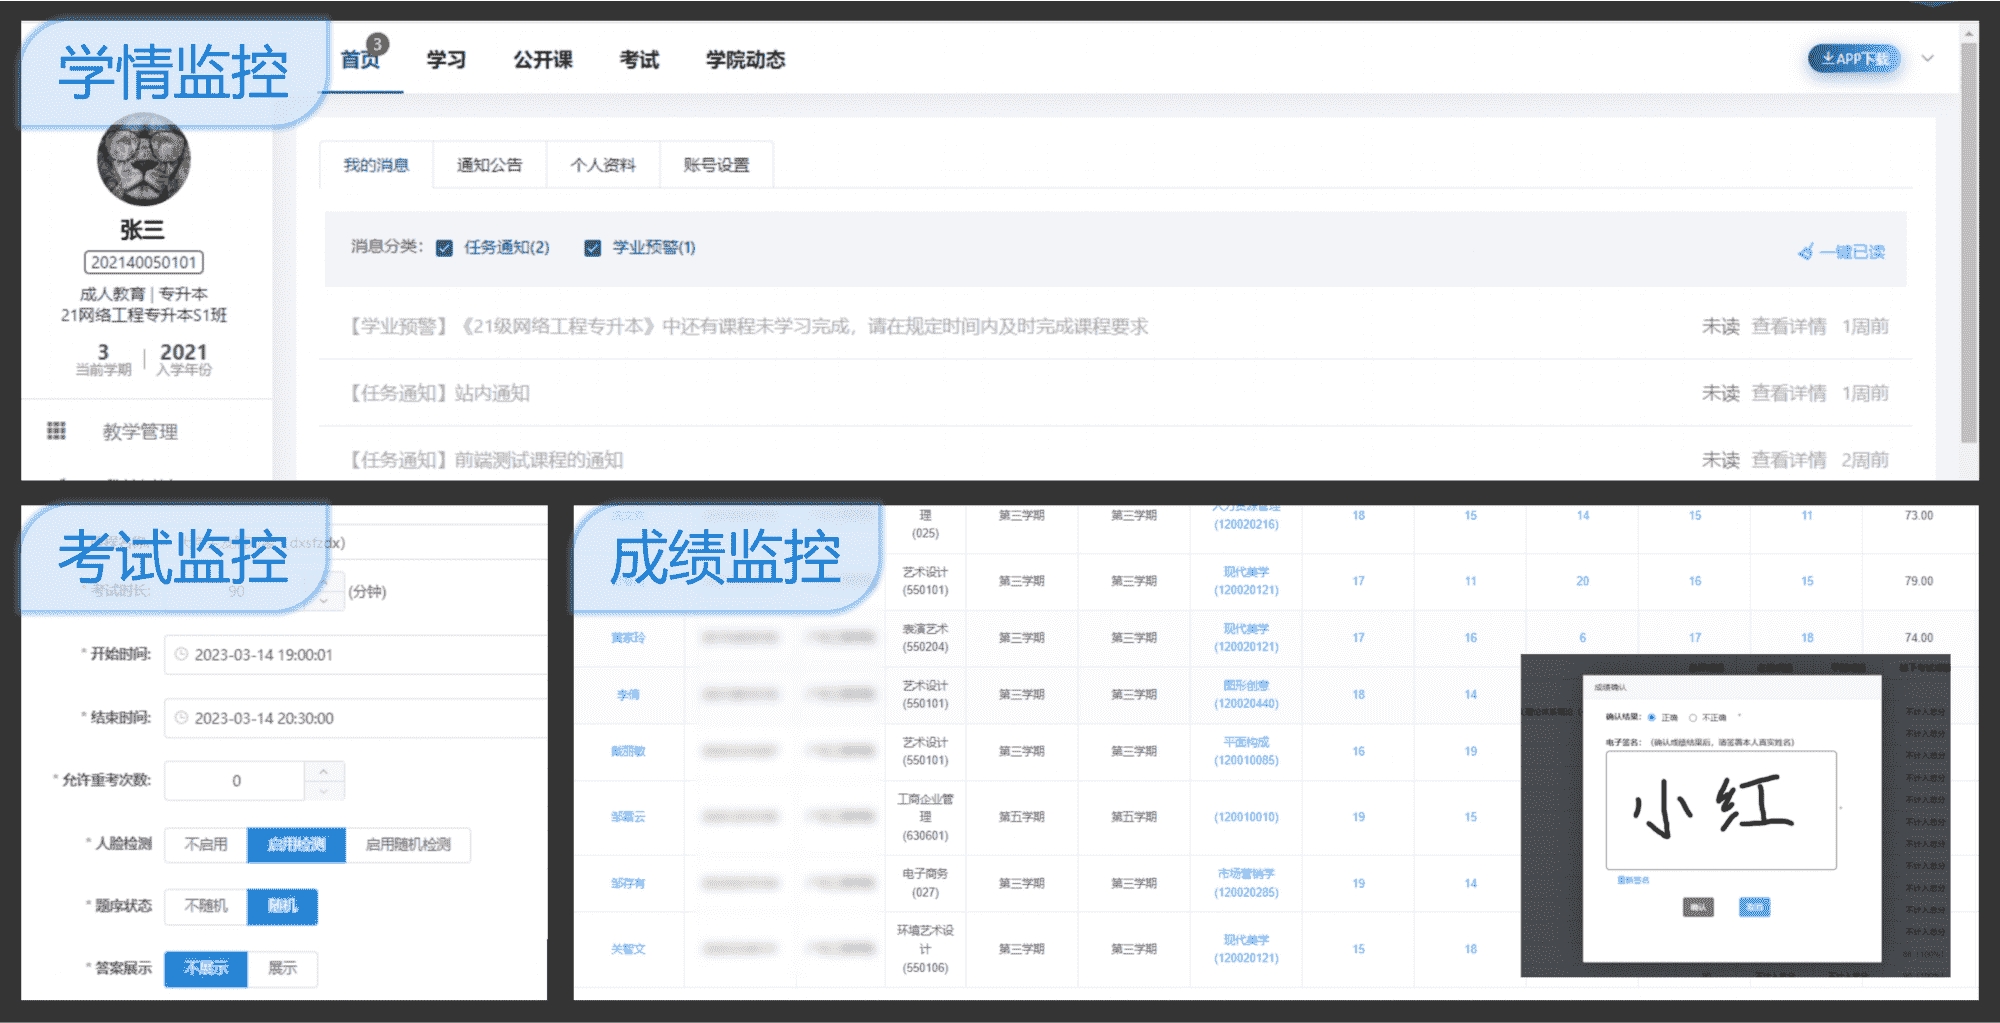Image resolution: width=2000 pixels, height=1023 pixels.
Task: Click the 一键已读 broom icon
Action: point(1805,252)
